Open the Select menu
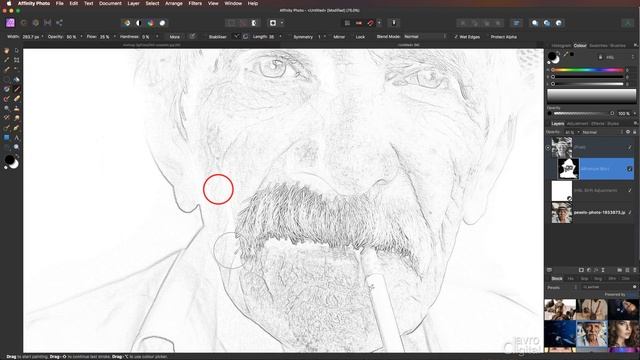 [x=152, y=3]
